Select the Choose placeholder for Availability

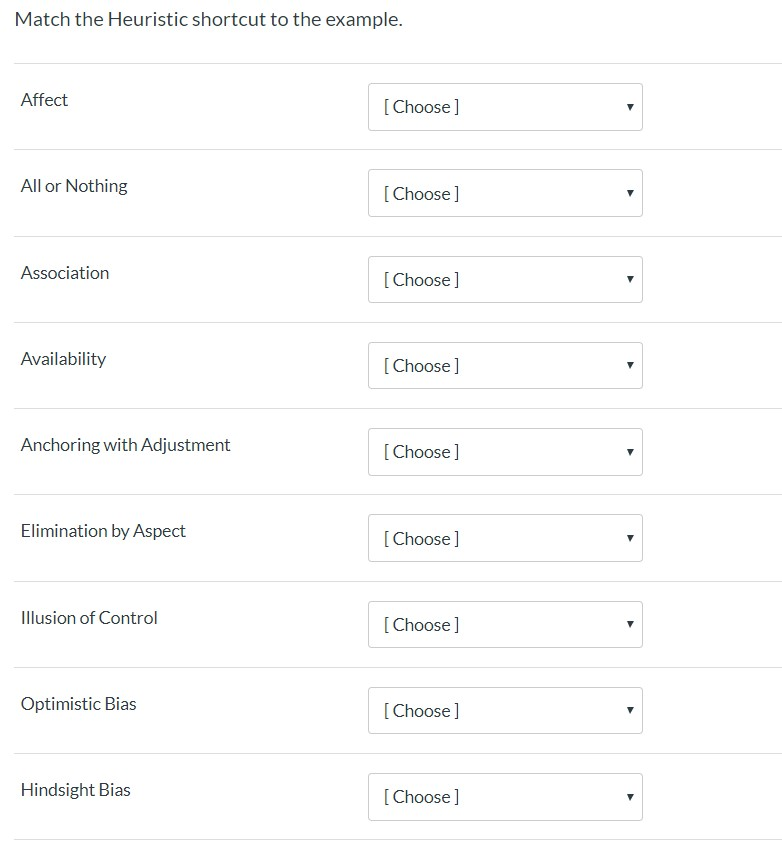tap(420, 365)
